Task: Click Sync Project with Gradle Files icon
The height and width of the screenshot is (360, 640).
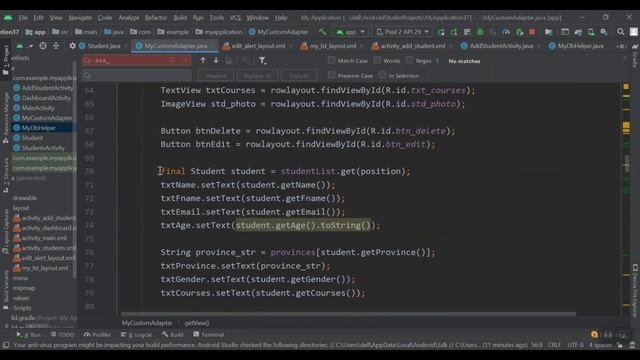Action: pyautogui.click(x=578, y=32)
